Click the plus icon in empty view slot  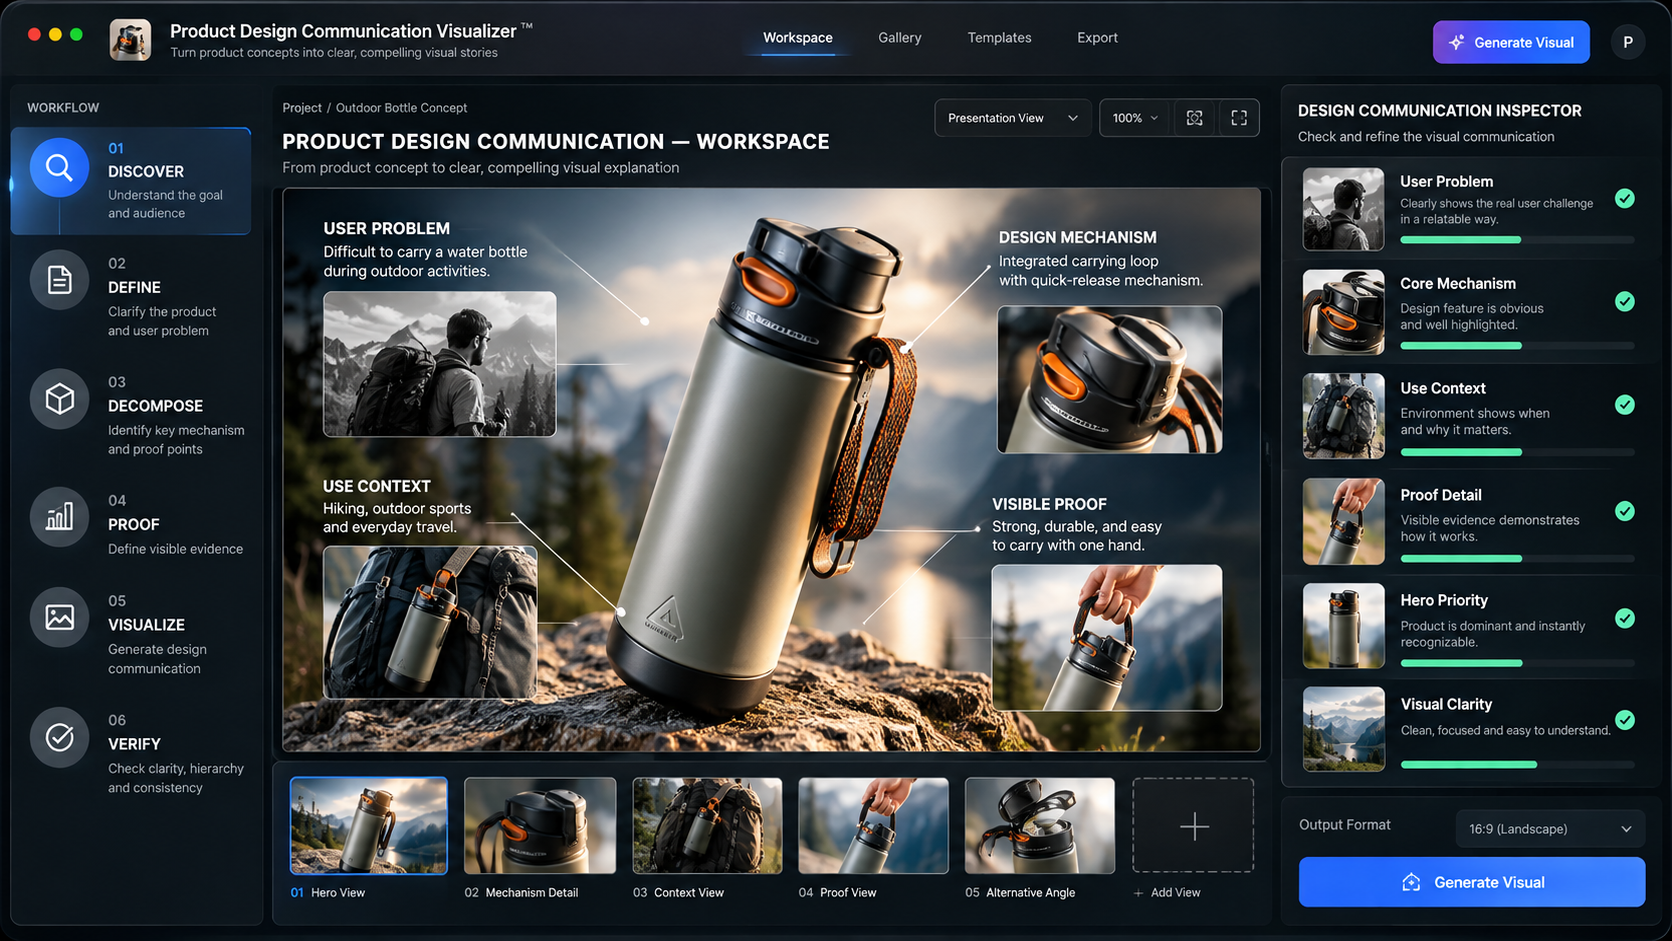click(1194, 826)
